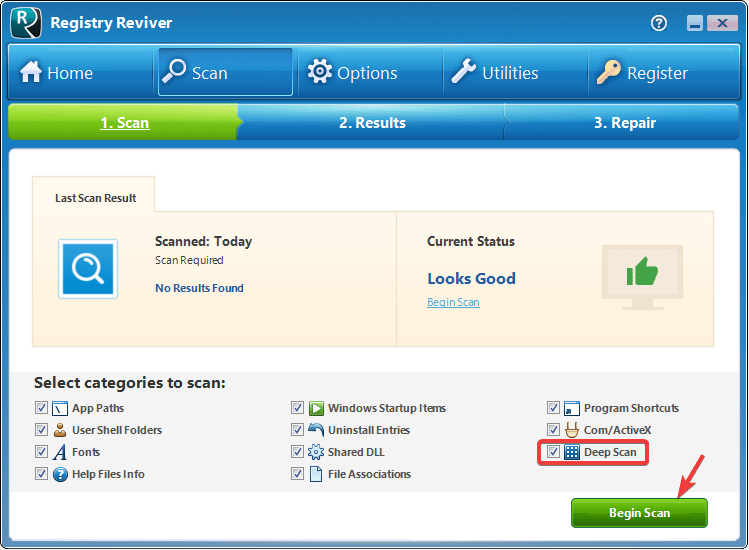Toggle the Windows Startup Items checkbox
This screenshot has height=550, width=749.
(297, 408)
